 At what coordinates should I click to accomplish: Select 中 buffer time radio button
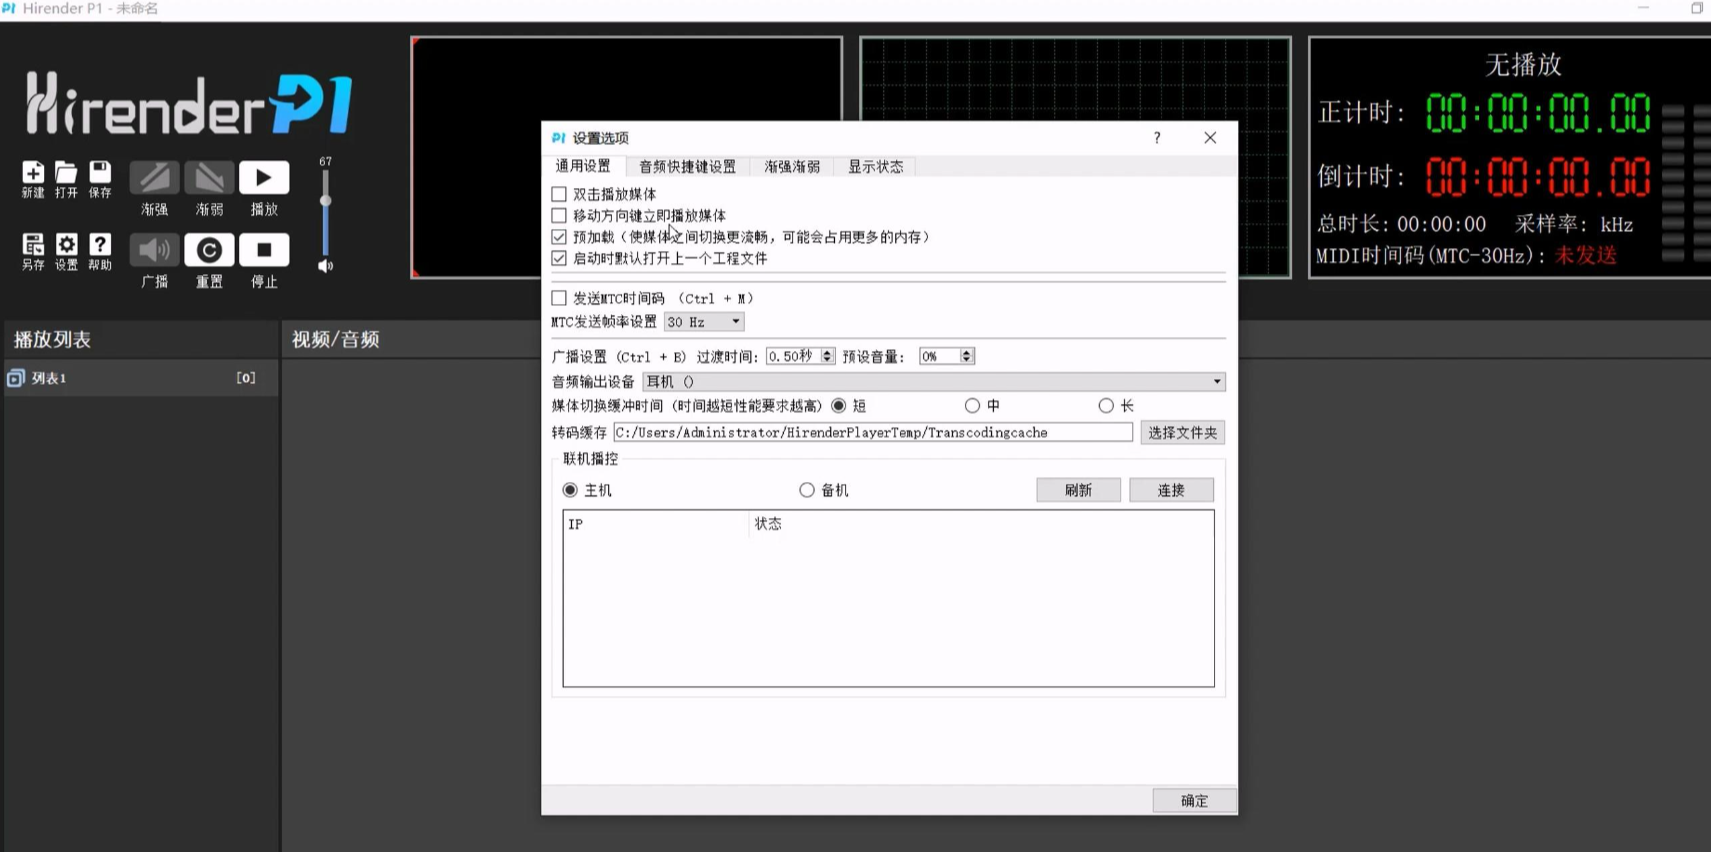pyautogui.click(x=972, y=405)
